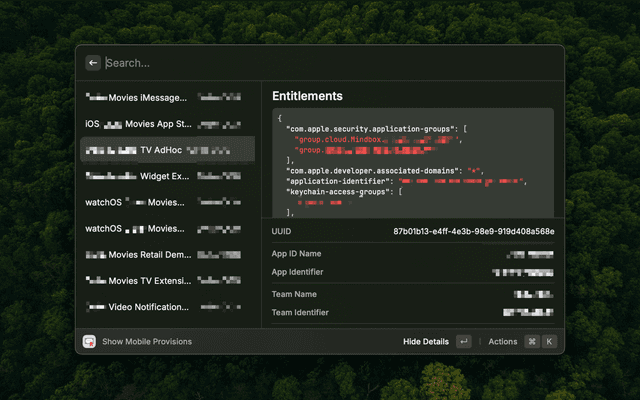Click the K key shortcut badge
The image size is (640, 400).
point(548,341)
